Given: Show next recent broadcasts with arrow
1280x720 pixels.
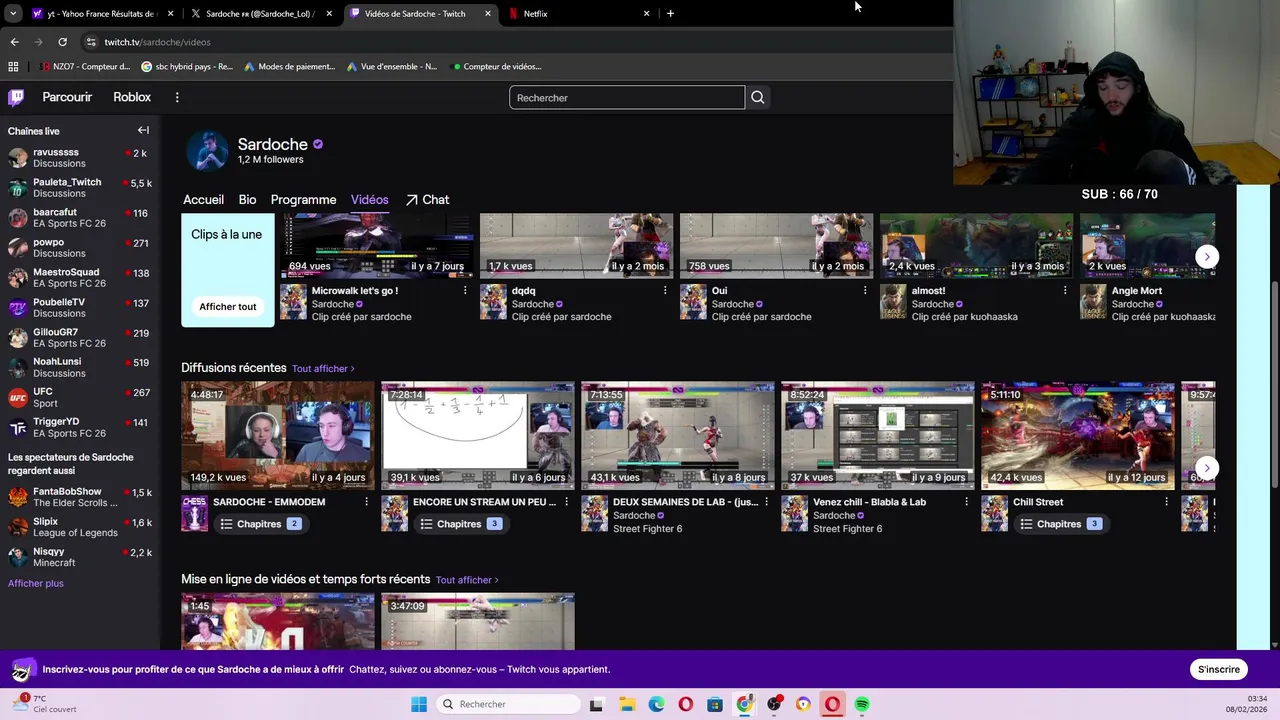Looking at the screenshot, I should pyautogui.click(x=1207, y=468).
